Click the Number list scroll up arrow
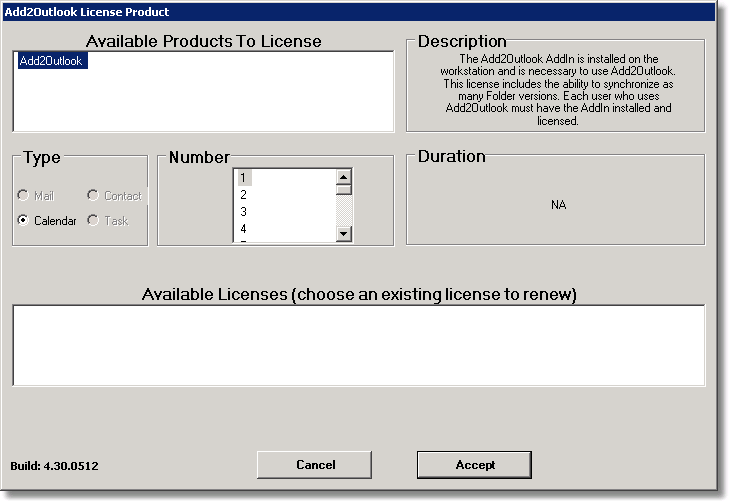The width and height of the screenshot is (730, 503). [x=344, y=177]
